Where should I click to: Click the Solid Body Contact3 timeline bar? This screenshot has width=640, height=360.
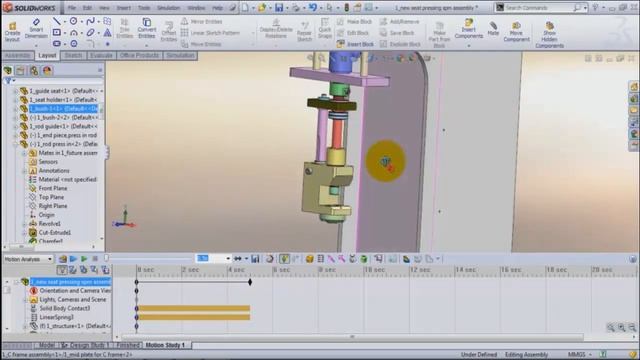point(193,309)
